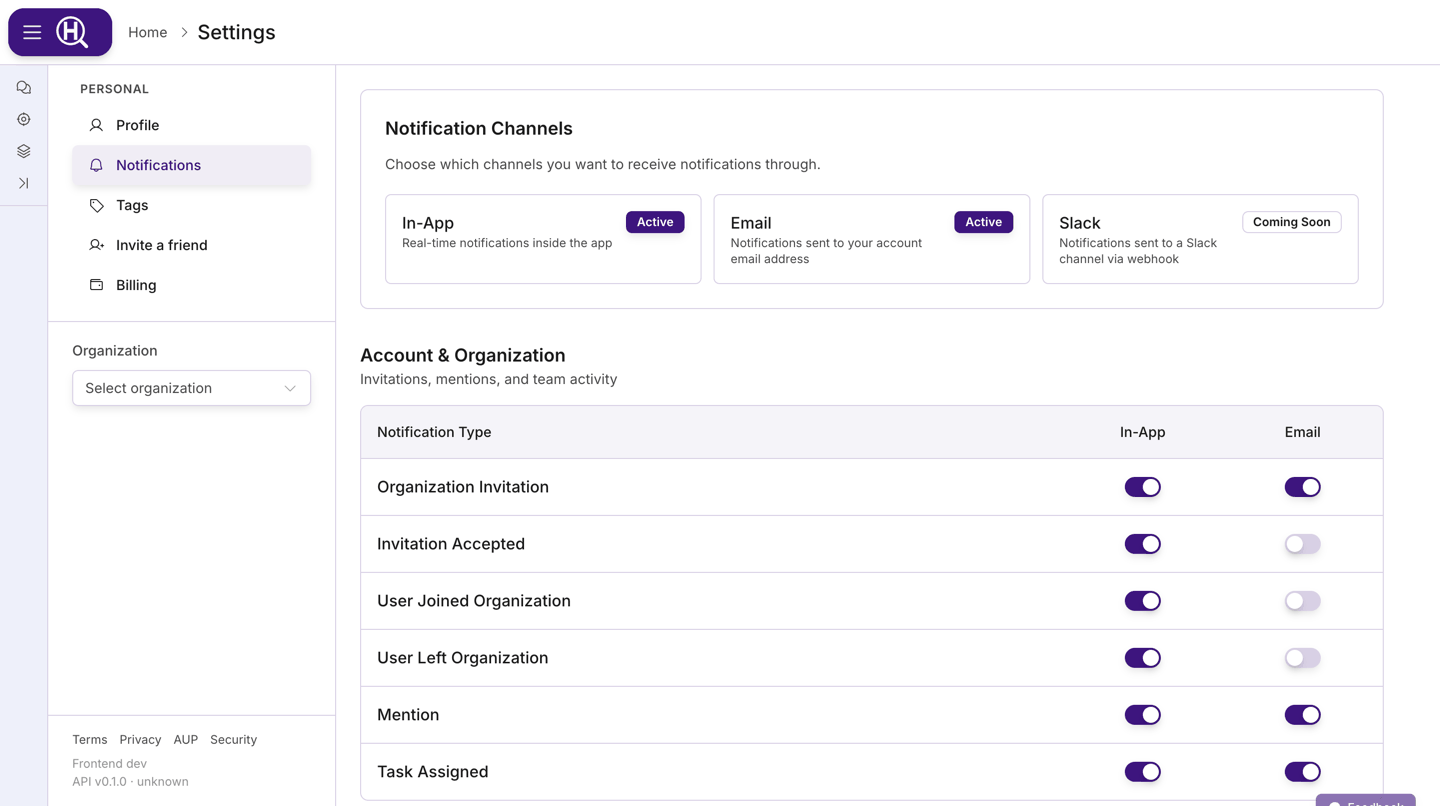
Task: Click the target icon in left rail
Action: tap(24, 119)
